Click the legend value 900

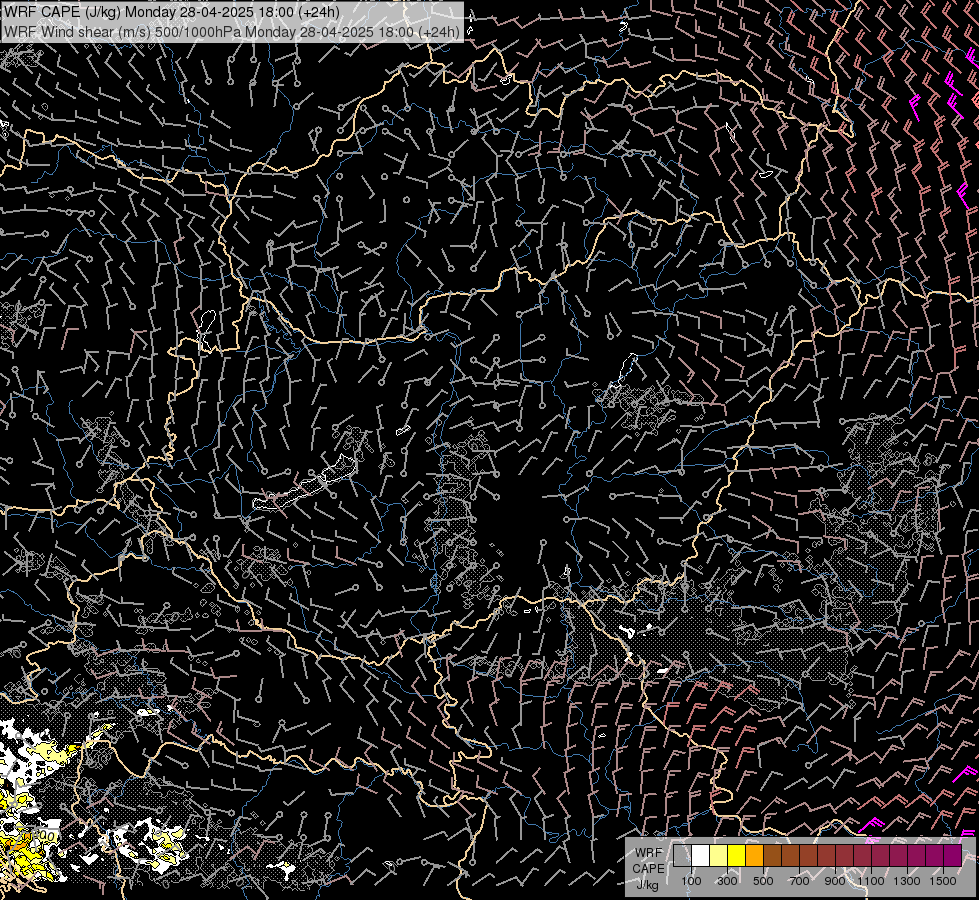point(835,881)
